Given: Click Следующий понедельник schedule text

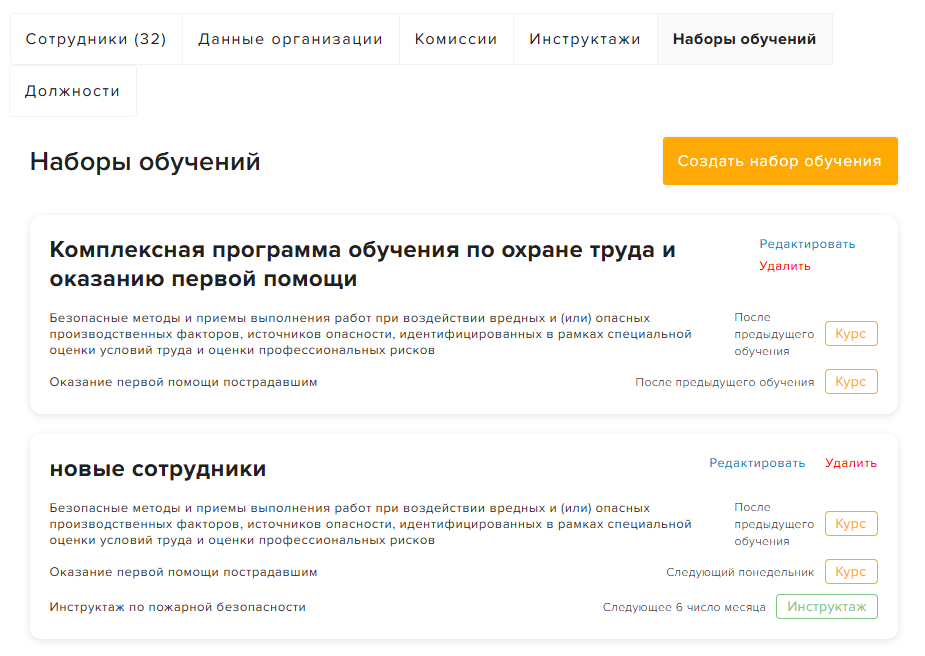Looking at the screenshot, I should point(740,572).
